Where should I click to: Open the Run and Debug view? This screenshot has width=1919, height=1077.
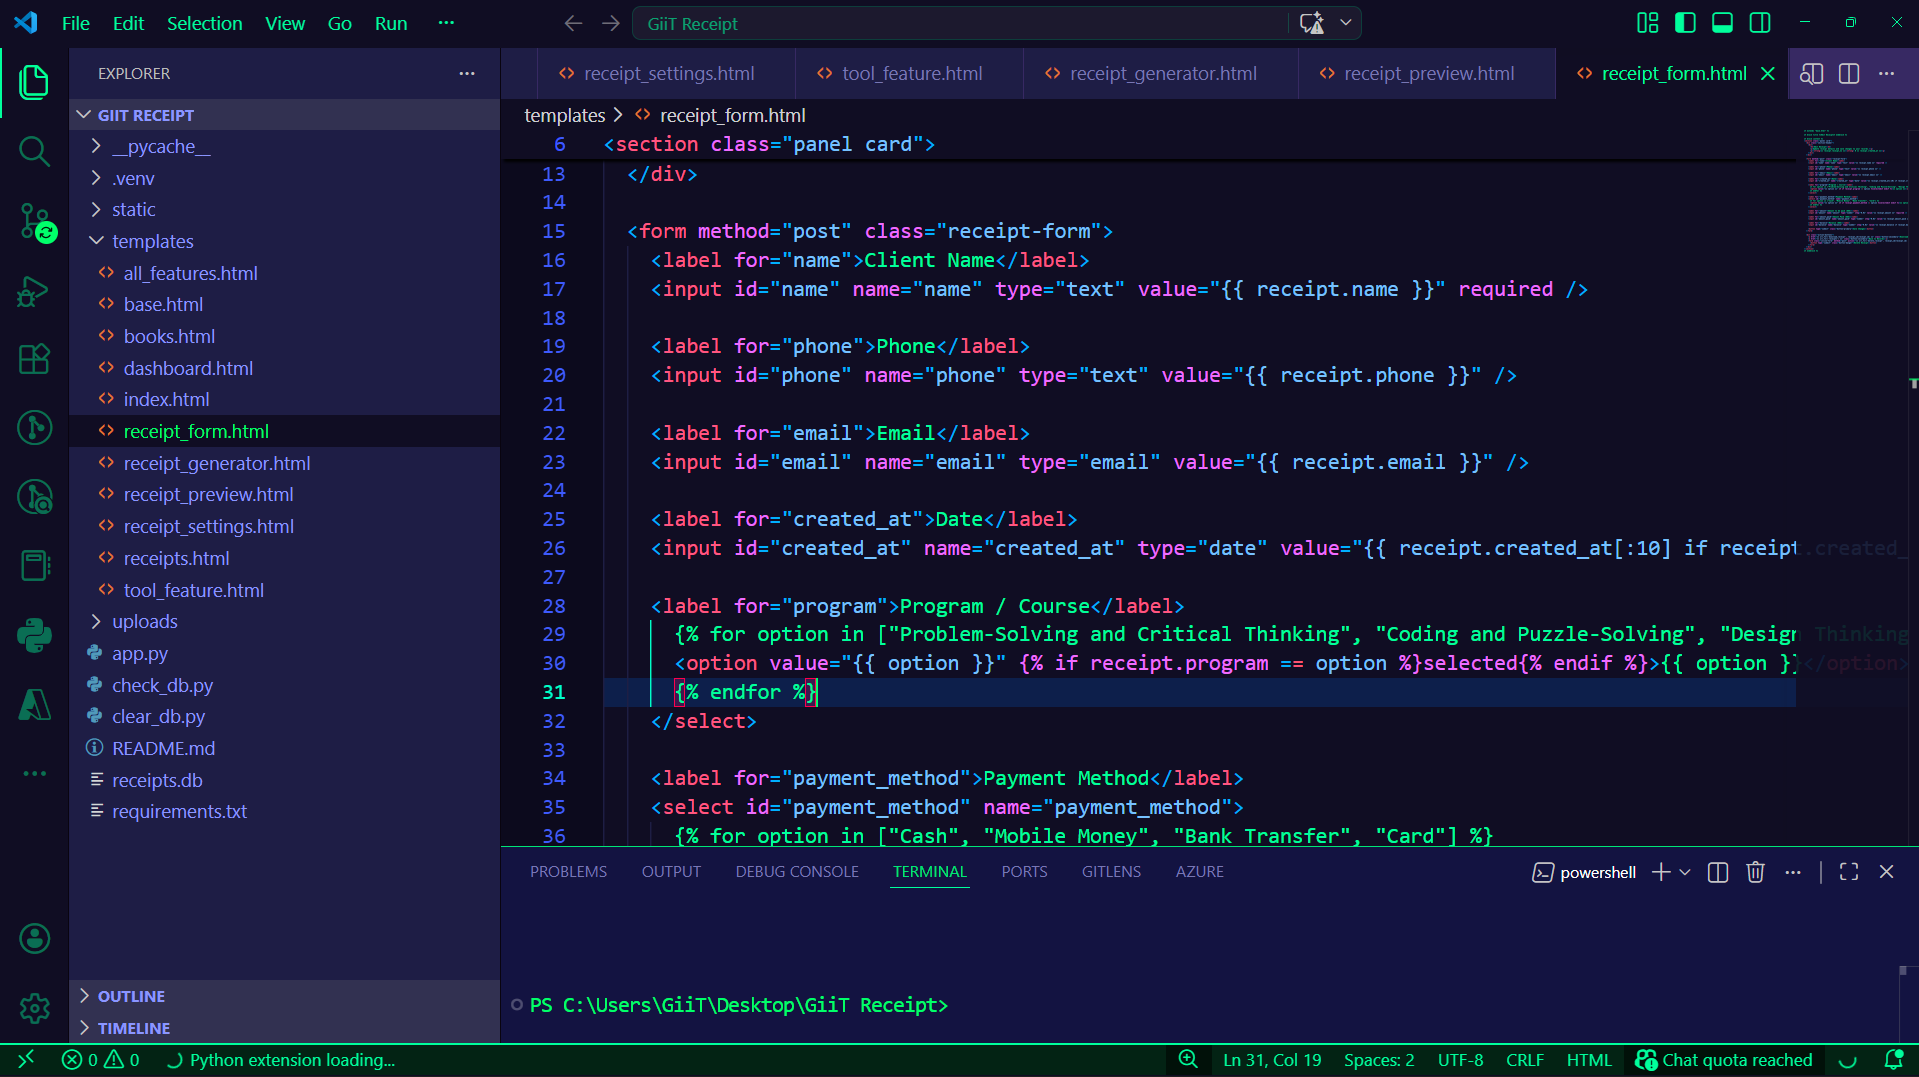click(34, 291)
